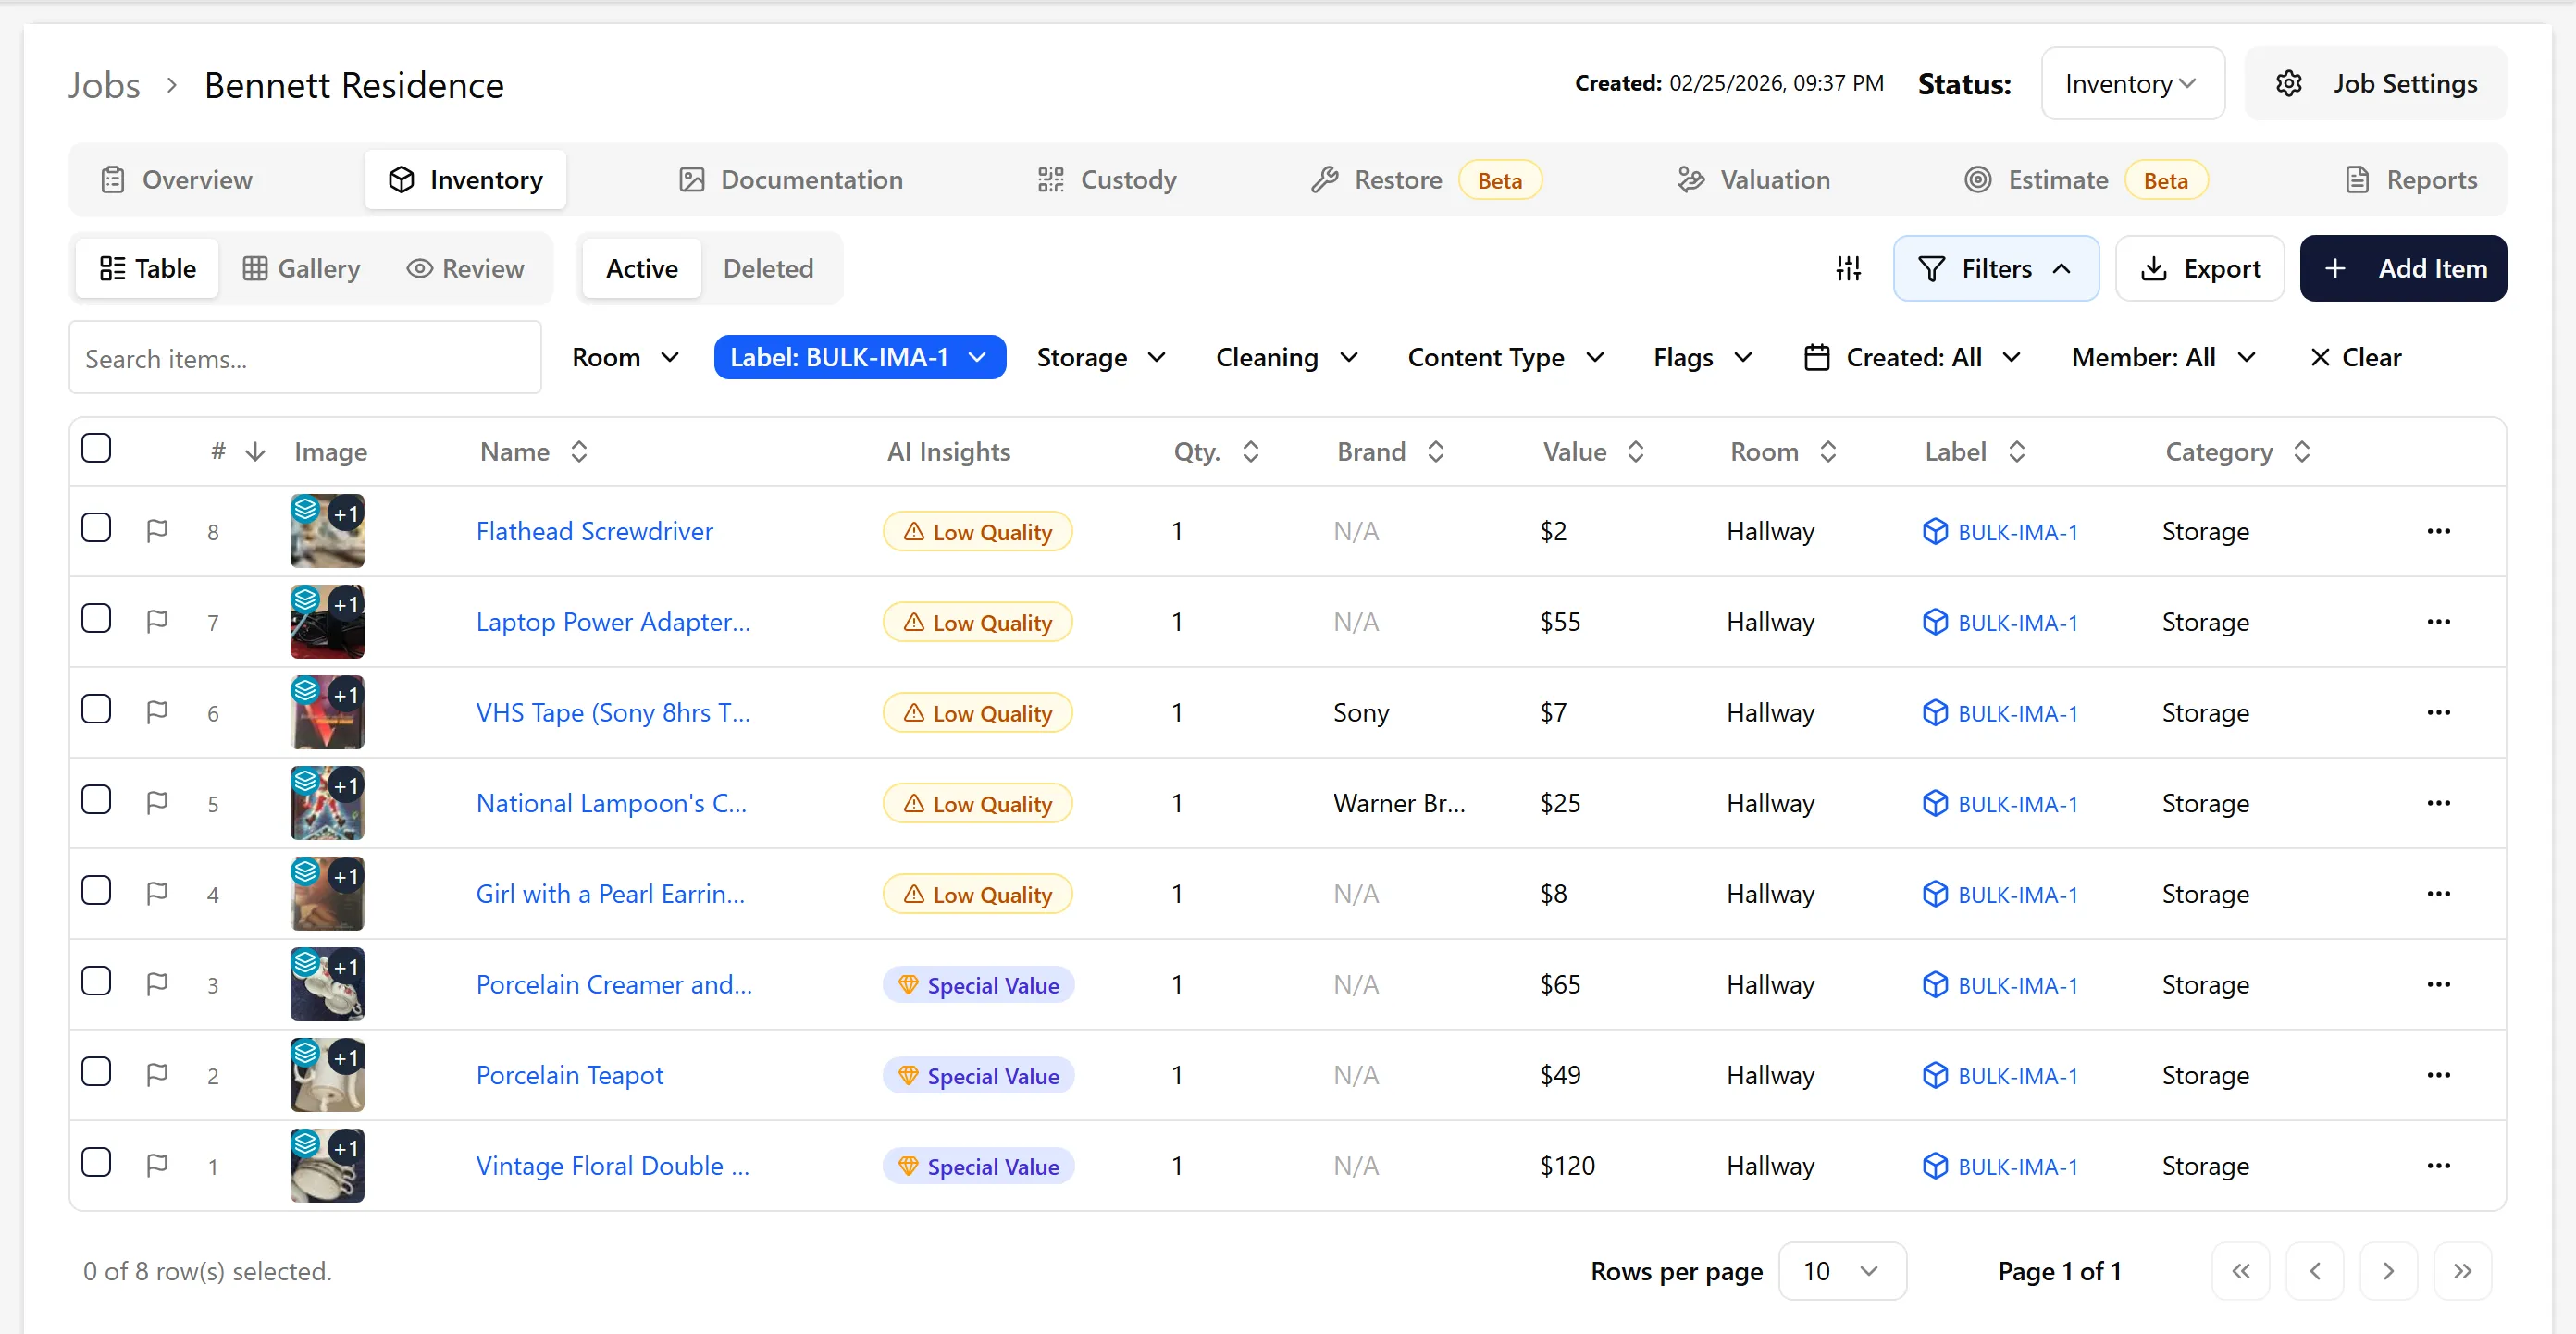Click the Job Settings gear icon
Image resolution: width=2576 pixels, height=1334 pixels.
pos(2289,83)
